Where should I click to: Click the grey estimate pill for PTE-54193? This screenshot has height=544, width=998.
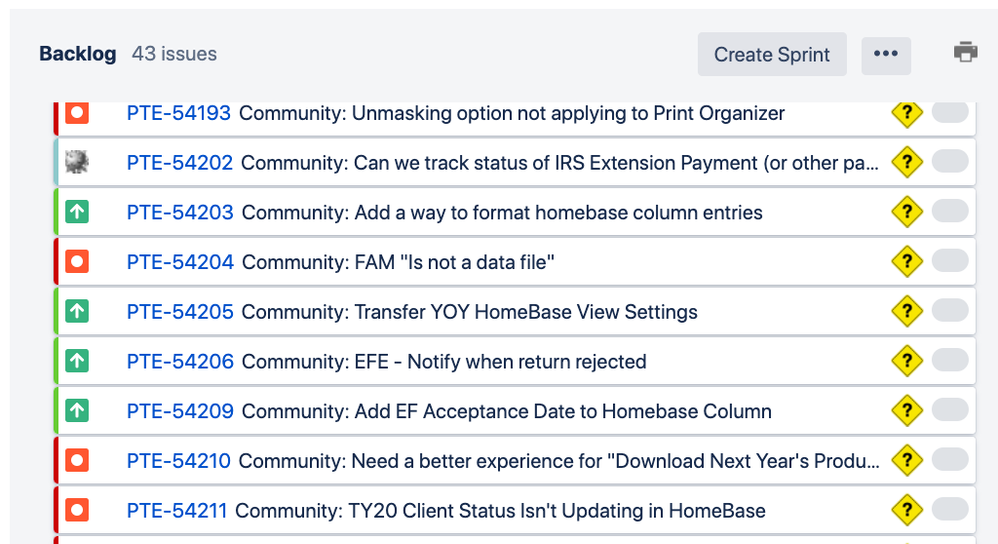point(950,112)
